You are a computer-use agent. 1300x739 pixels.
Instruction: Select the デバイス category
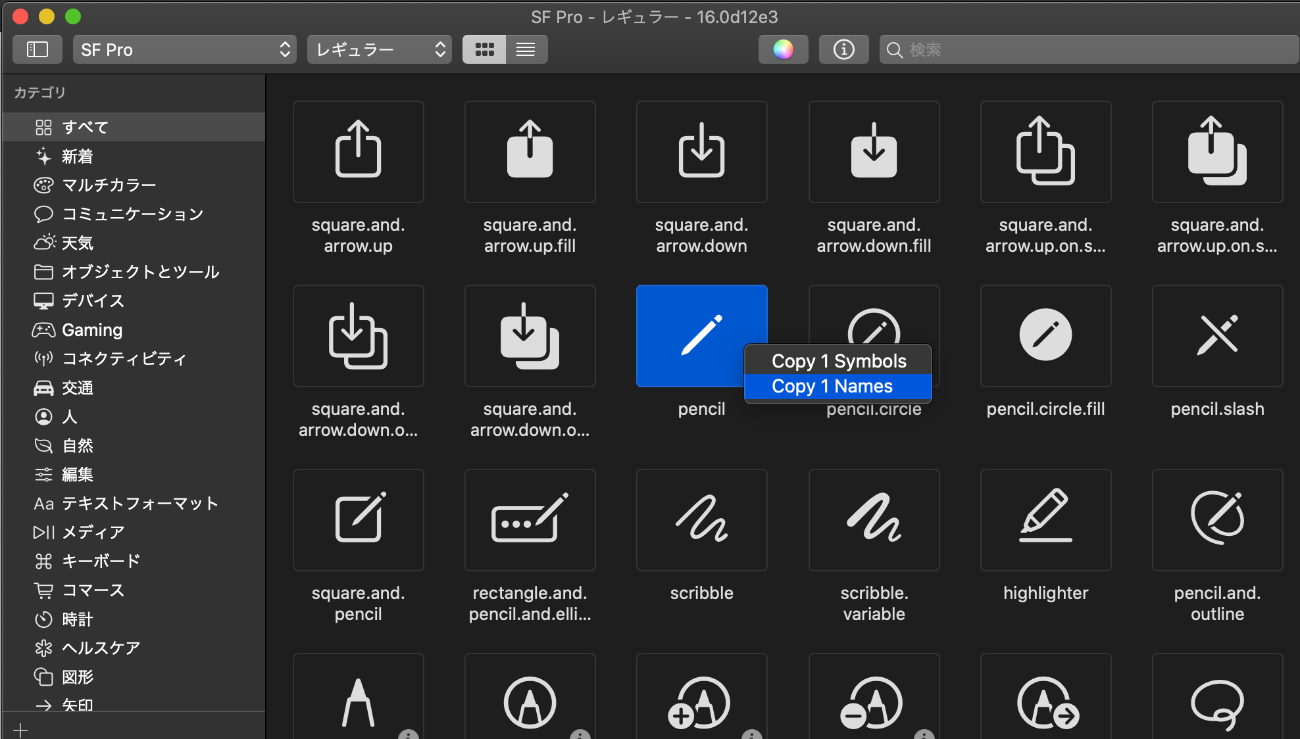[133, 301]
